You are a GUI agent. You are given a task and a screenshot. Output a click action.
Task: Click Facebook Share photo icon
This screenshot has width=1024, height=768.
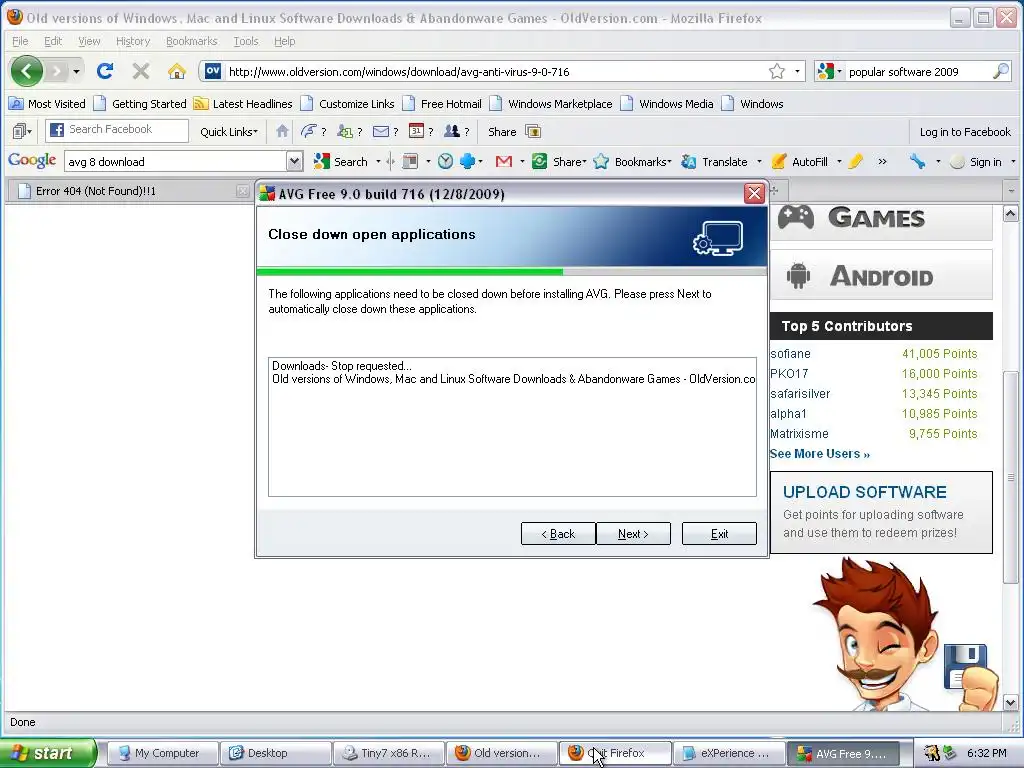533,131
